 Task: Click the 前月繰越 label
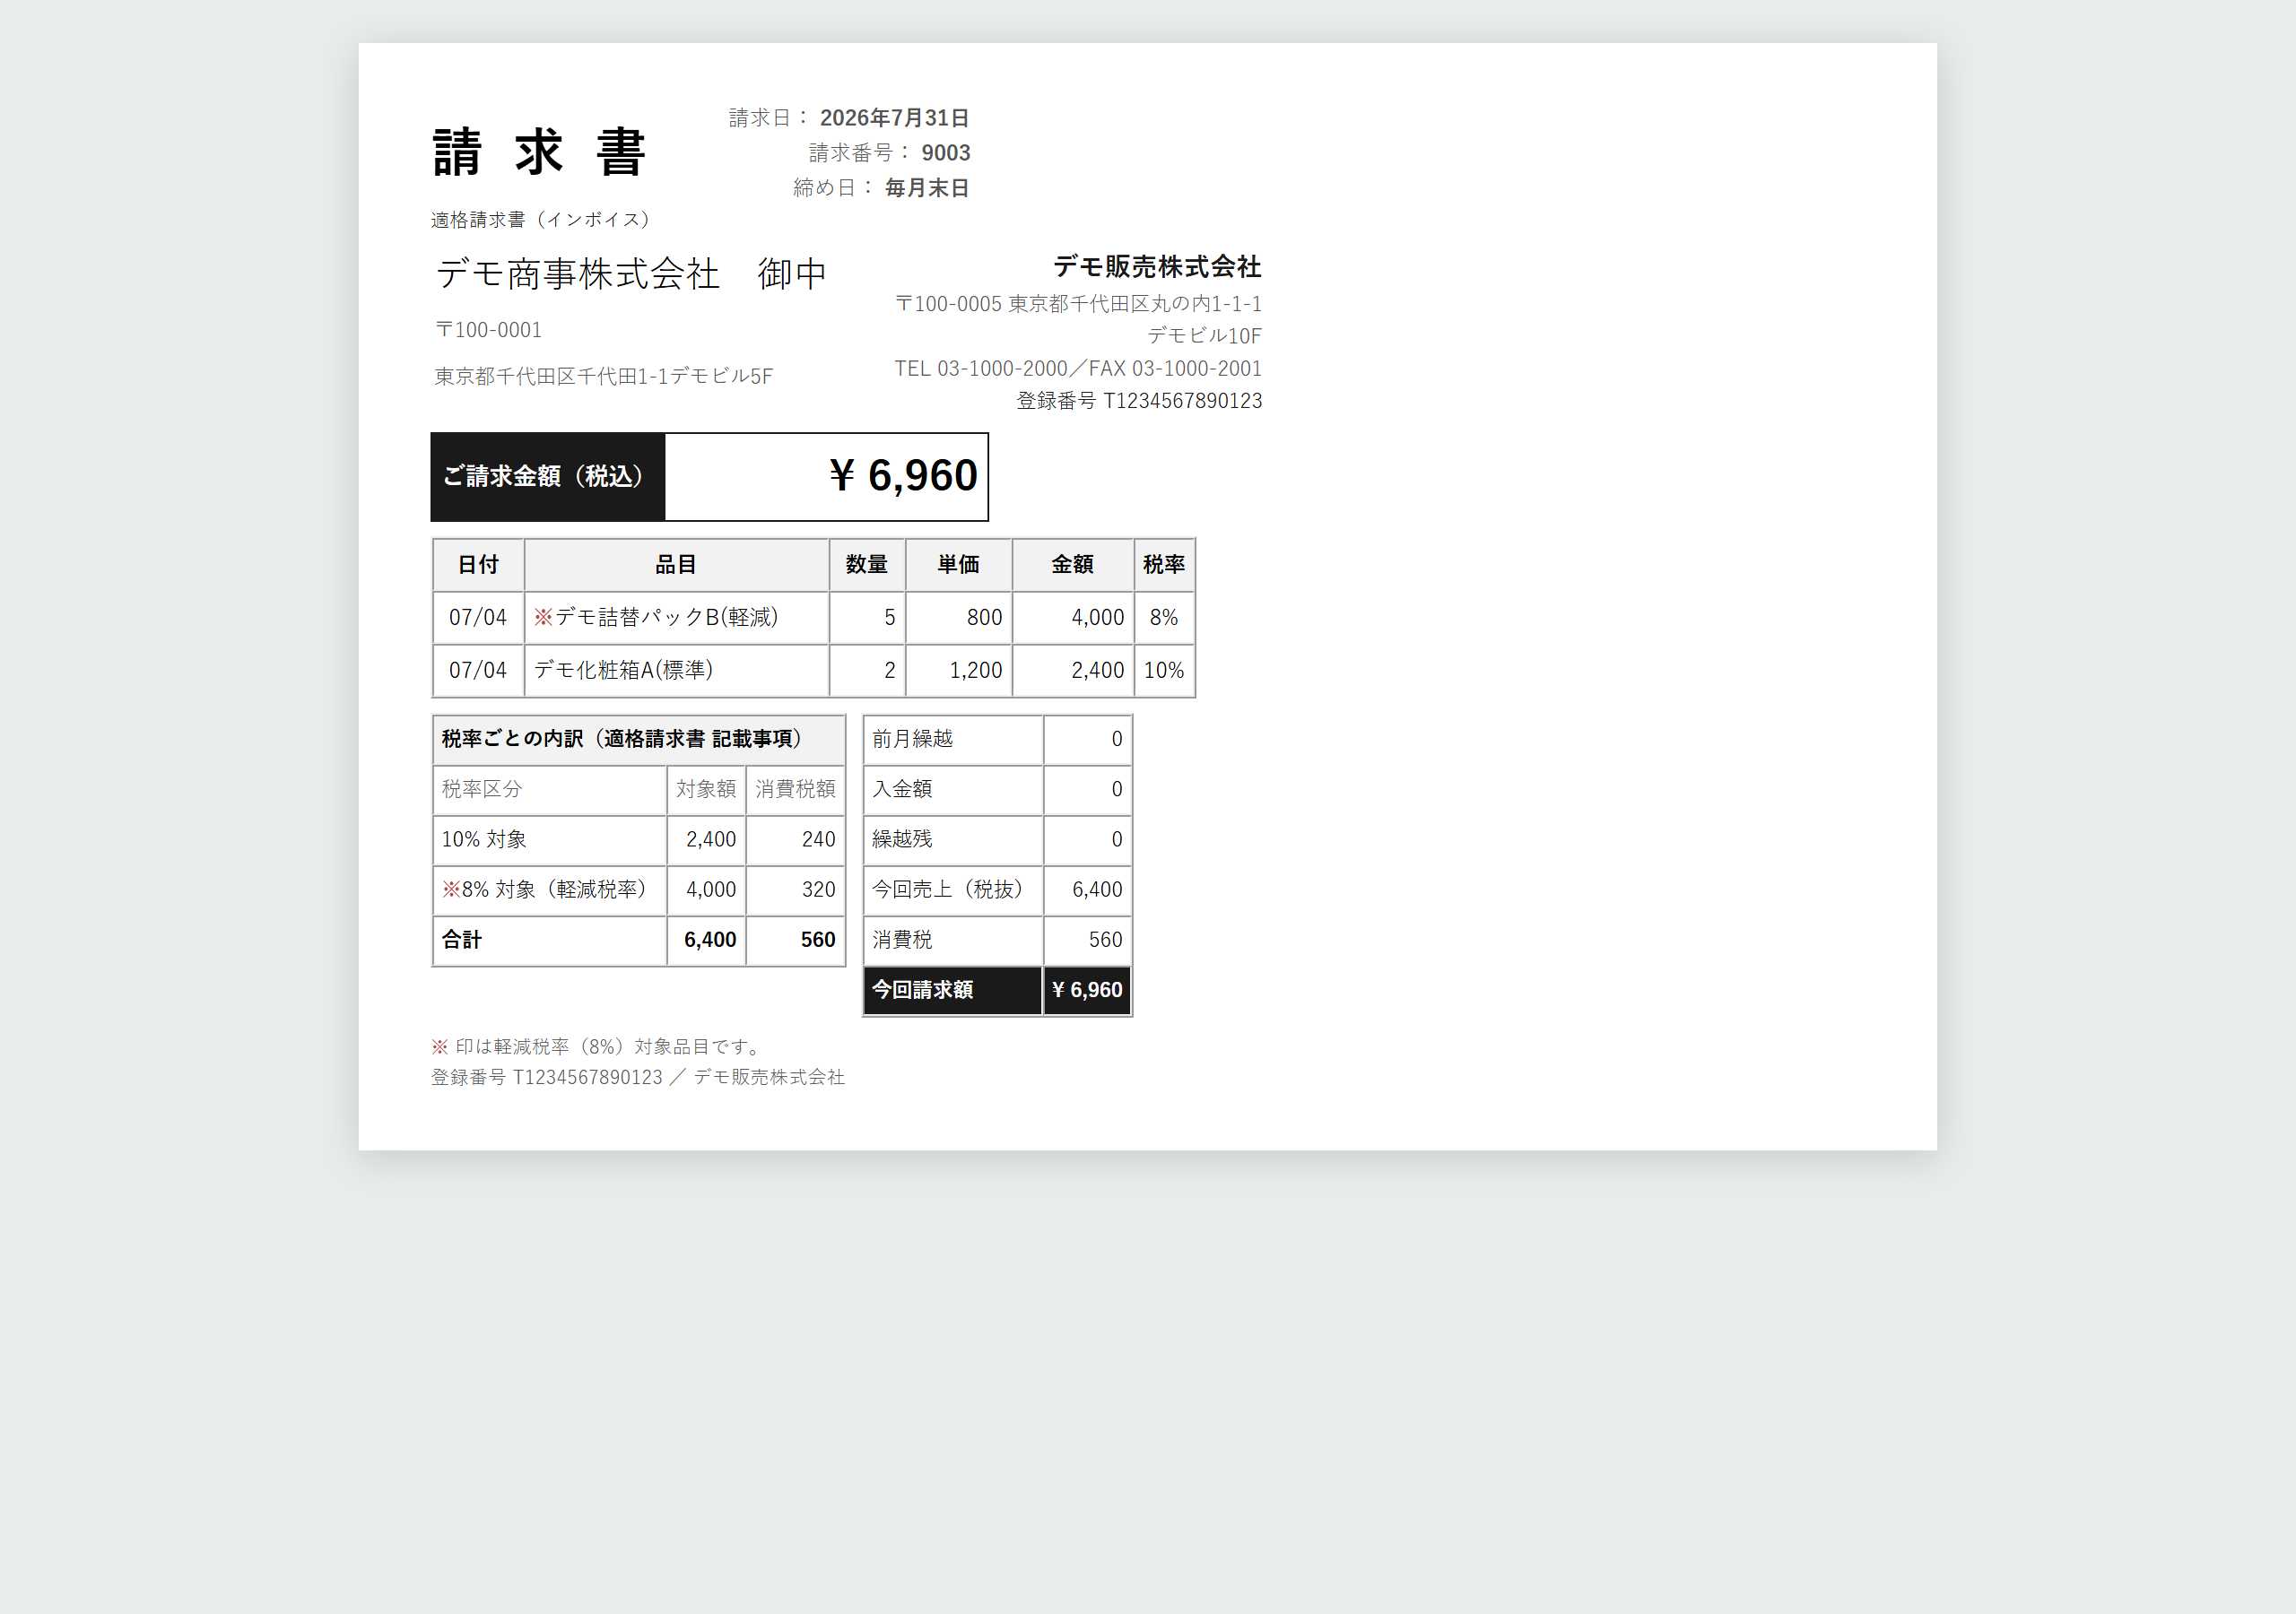(953, 740)
